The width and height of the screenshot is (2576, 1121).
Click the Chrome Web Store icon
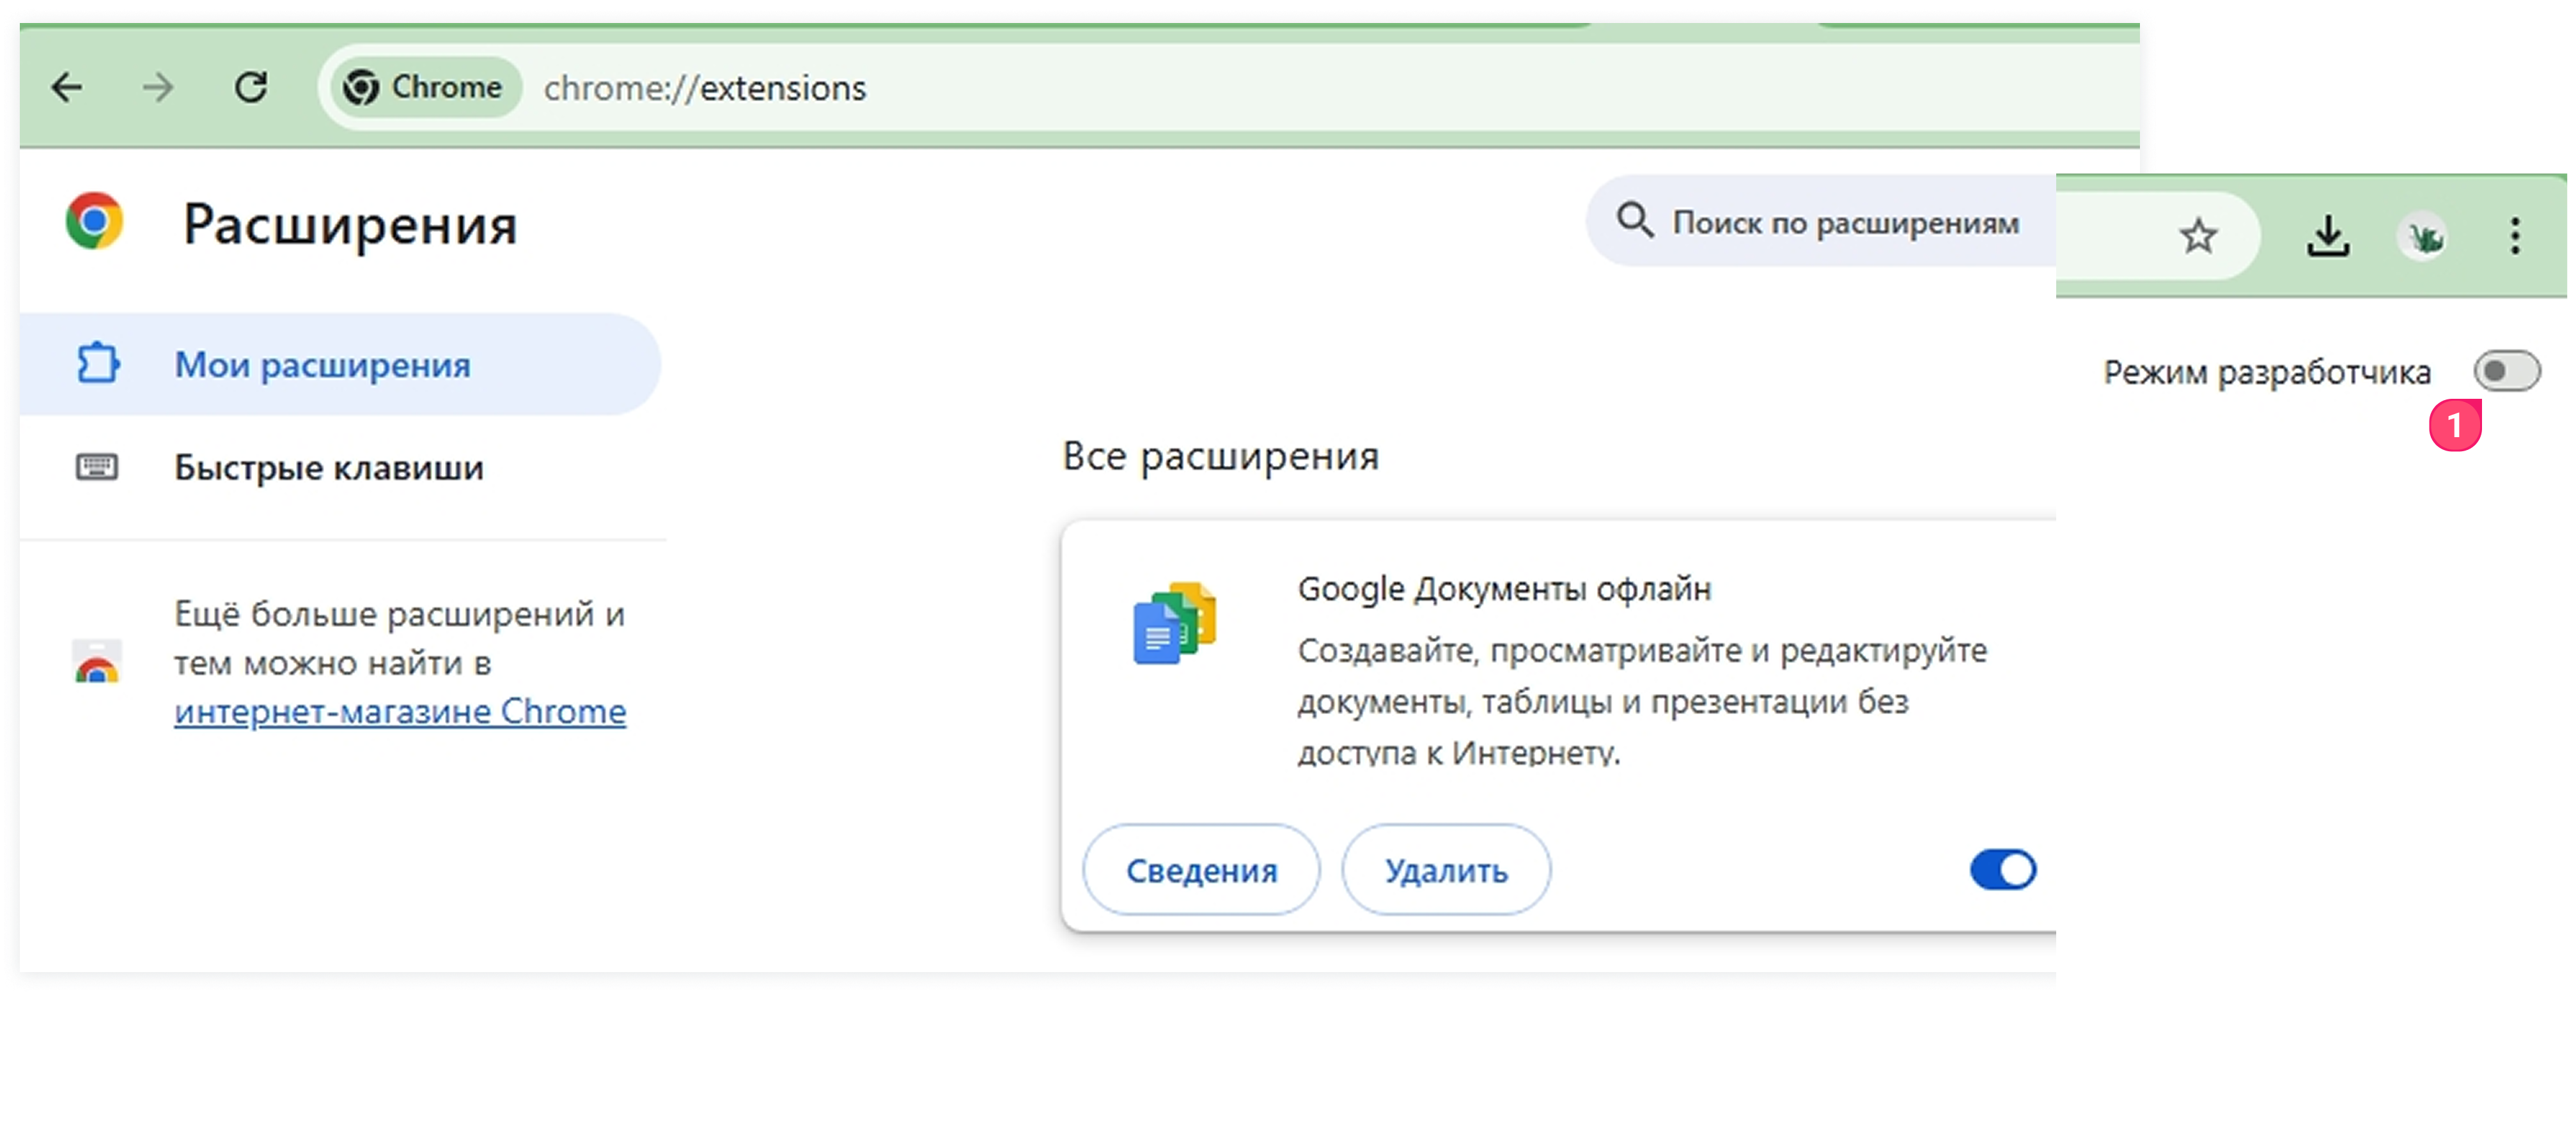click(x=97, y=661)
